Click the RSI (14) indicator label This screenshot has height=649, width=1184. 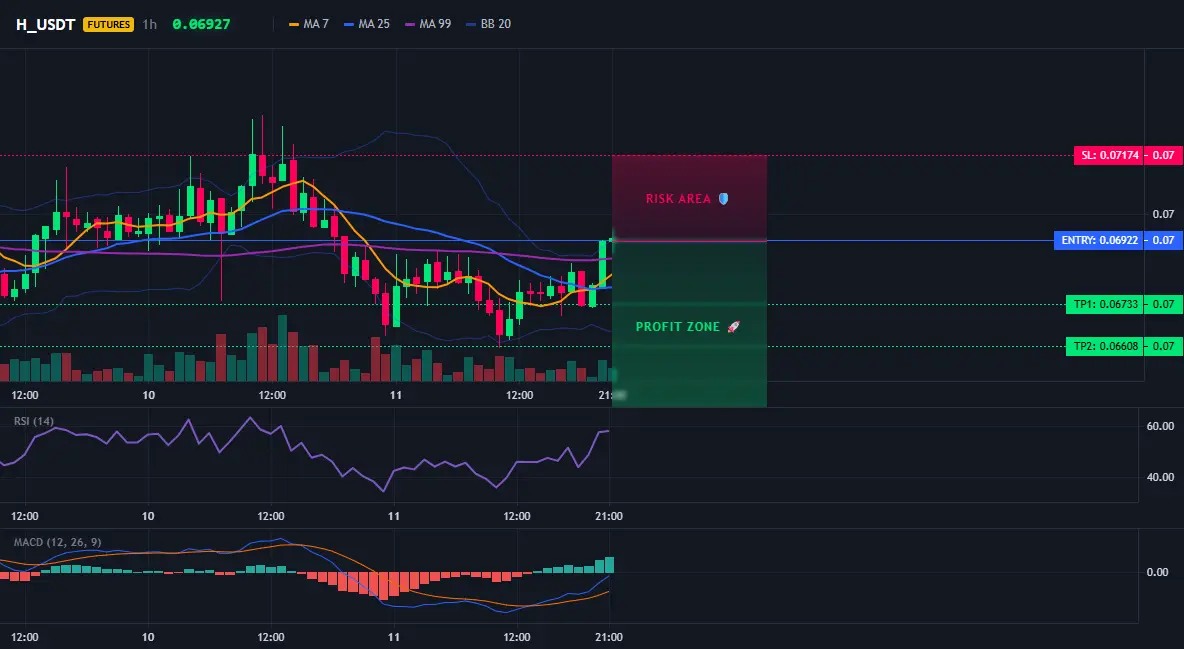pyautogui.click(x=34, y=421)
